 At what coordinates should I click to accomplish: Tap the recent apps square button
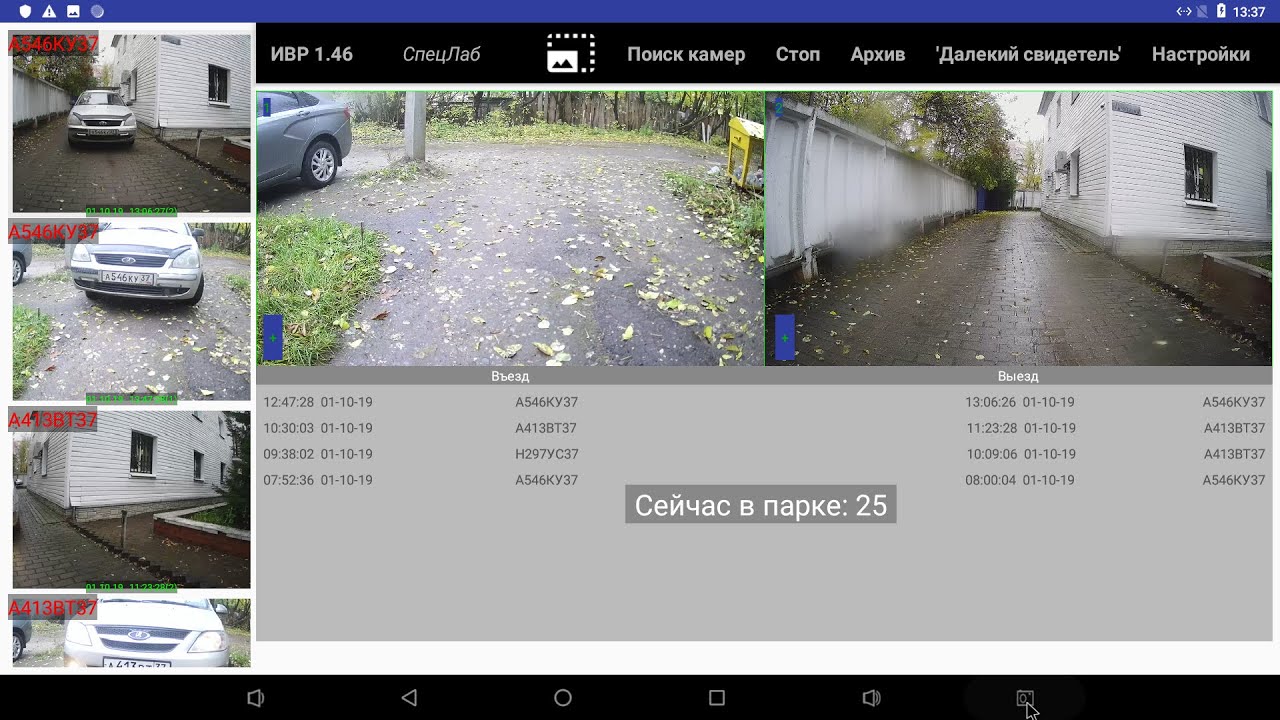click(716, 698)
